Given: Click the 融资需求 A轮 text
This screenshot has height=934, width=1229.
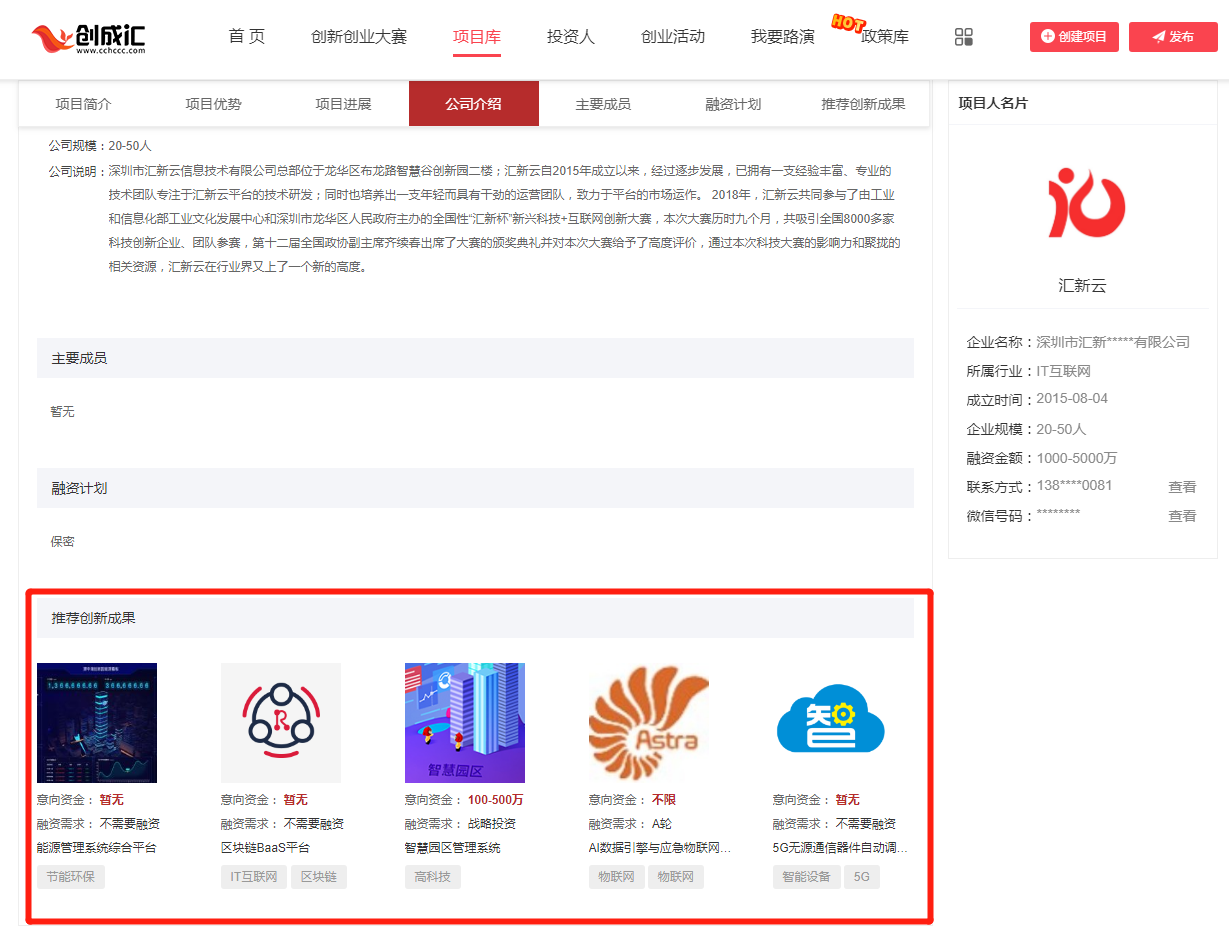Looking at the screenshot, I should pos(662,824).
